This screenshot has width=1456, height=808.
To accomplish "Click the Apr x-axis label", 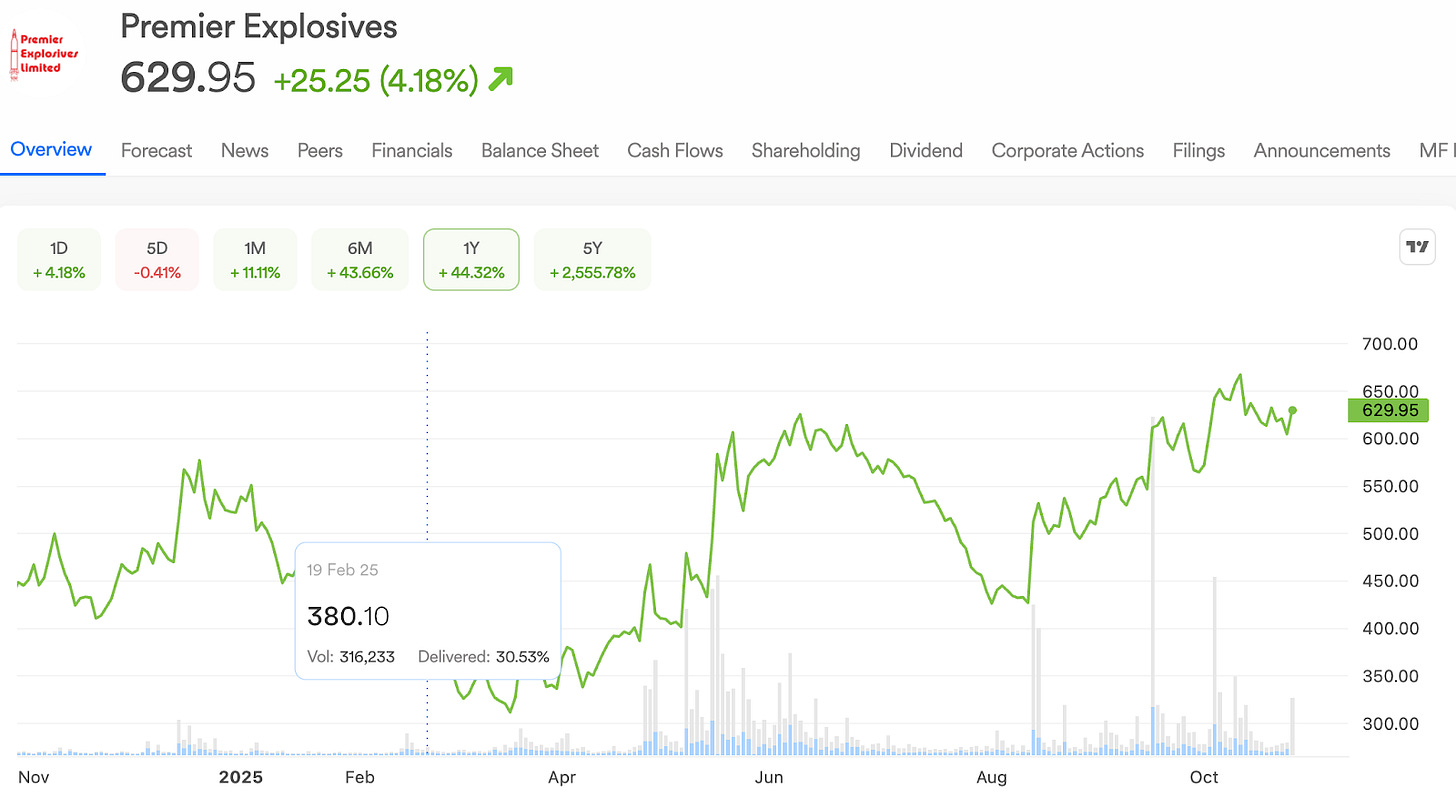I will pos(561,777).
